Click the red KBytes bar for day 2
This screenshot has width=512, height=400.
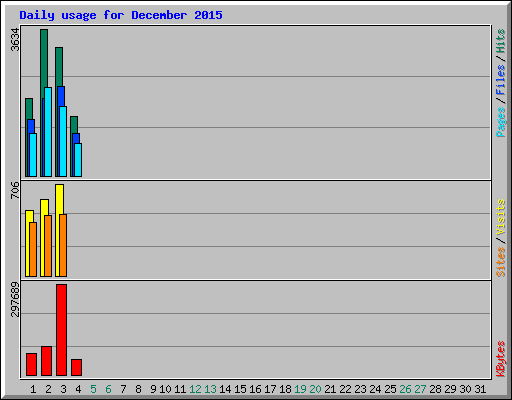[46, 361]
